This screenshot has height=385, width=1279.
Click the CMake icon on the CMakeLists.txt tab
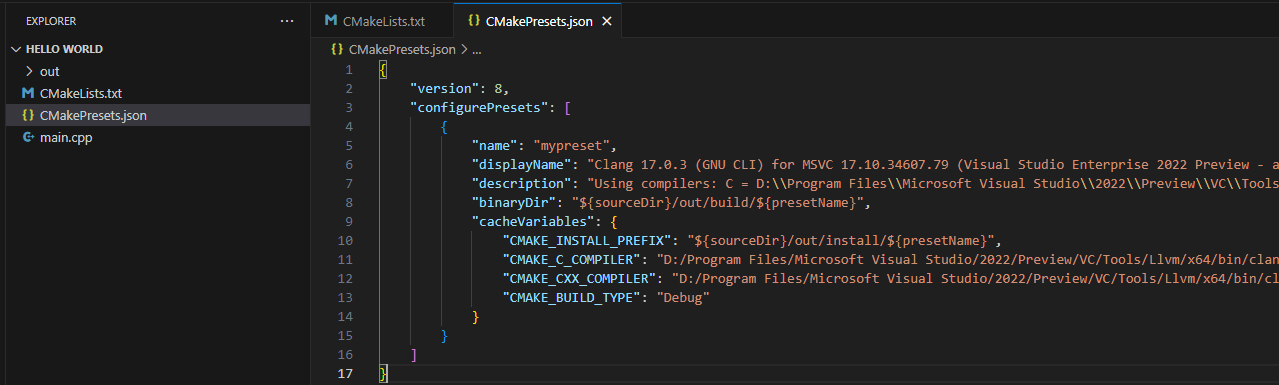click(330, 20)
